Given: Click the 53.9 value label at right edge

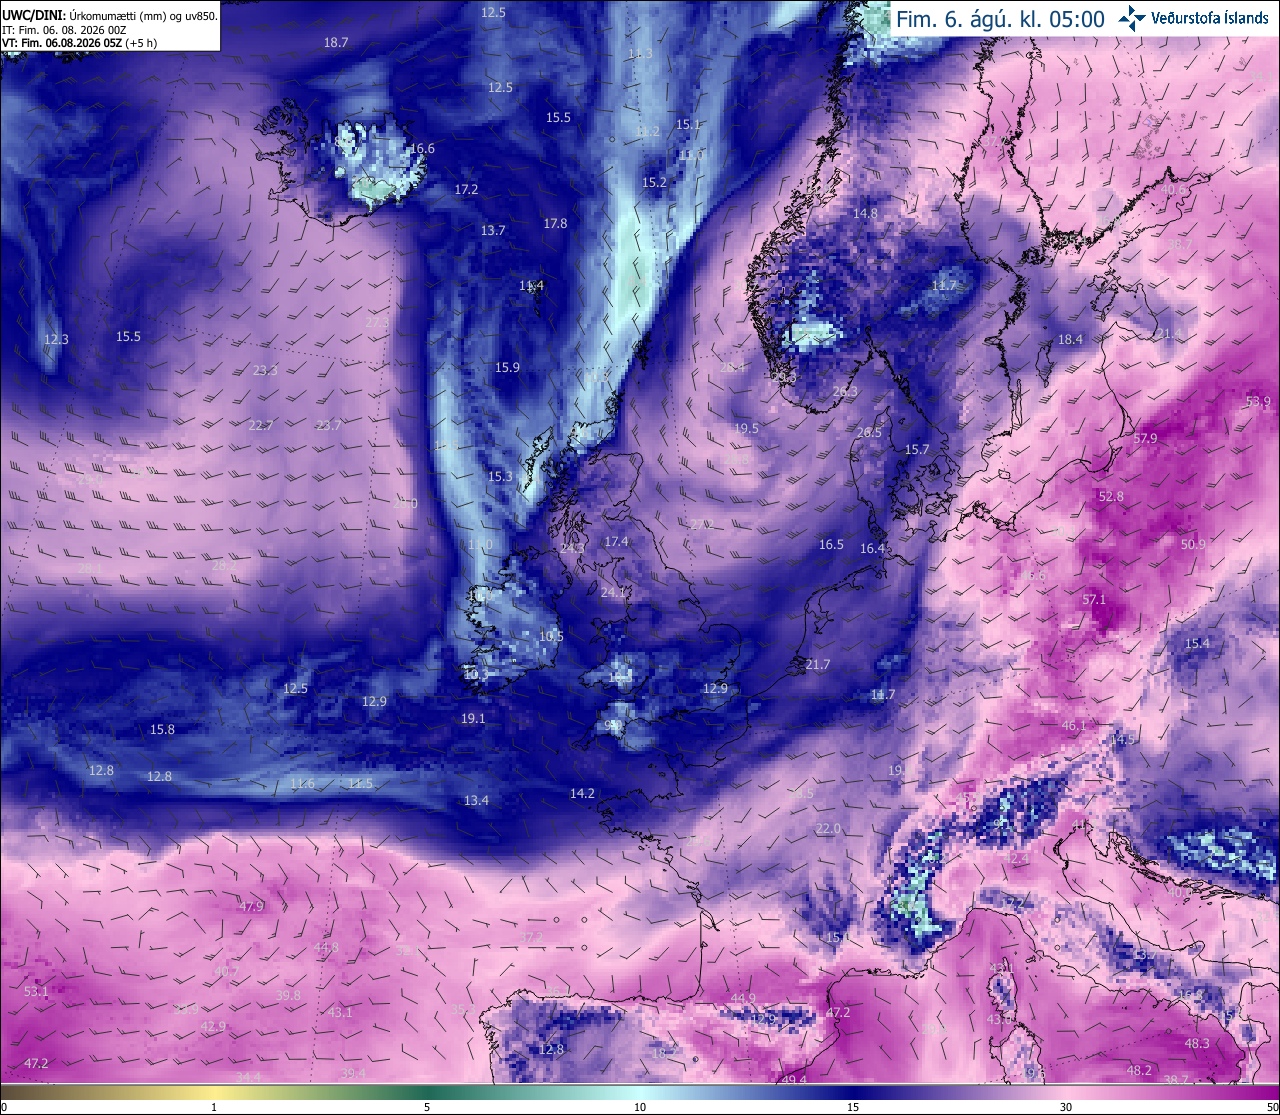Looking at the screenshot, I should coord(1258,402).
